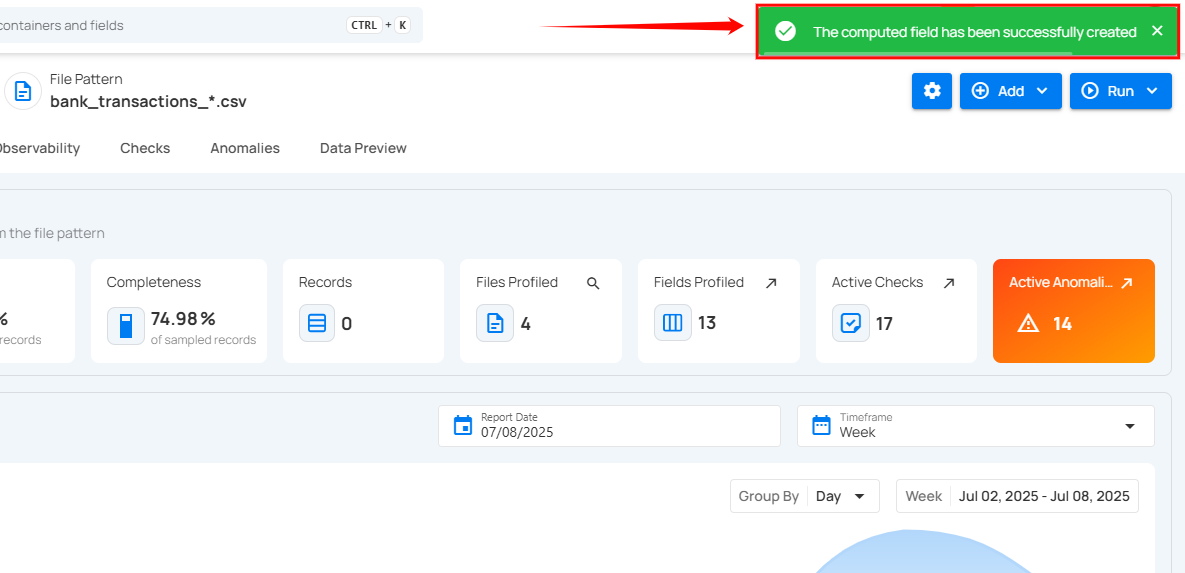This screenshot has width=1185, height=573.
Task: Open settings with the gear icon button
Action: coord(931,91)
